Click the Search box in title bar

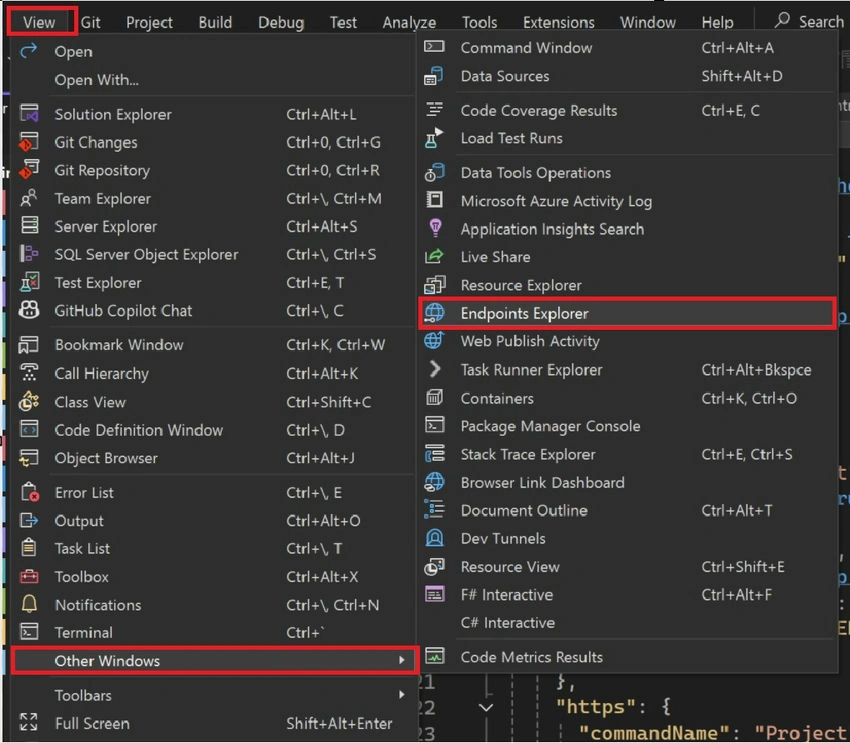pos(809,21)
